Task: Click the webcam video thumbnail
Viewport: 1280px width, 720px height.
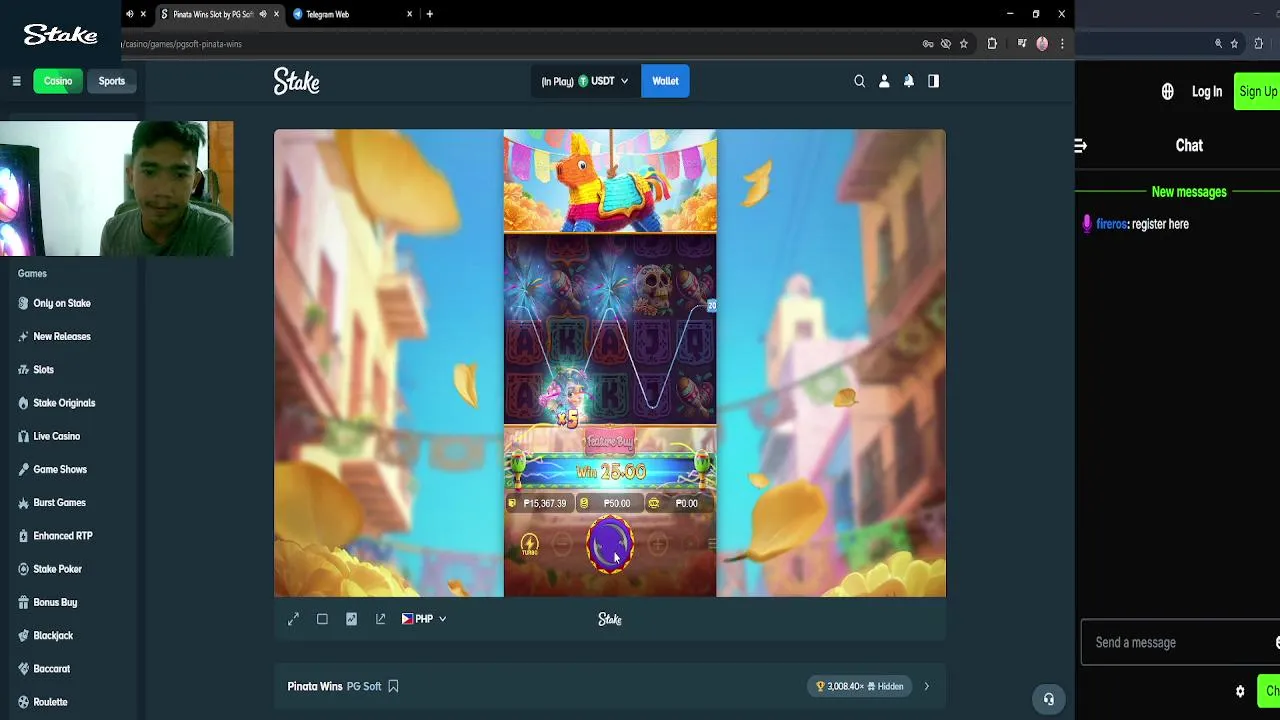Action: coord(117,189)
